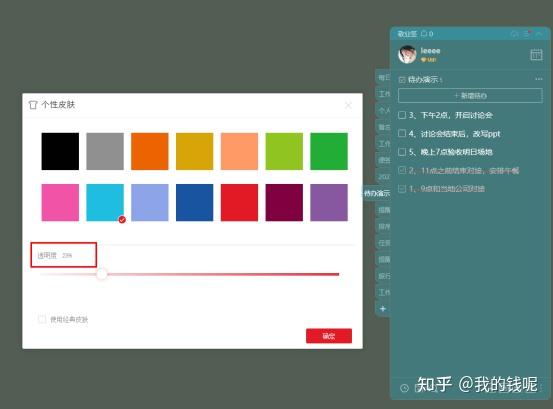Select the 个人 side tab
This screenshot has height=409, width=553.
click(384, 110)
